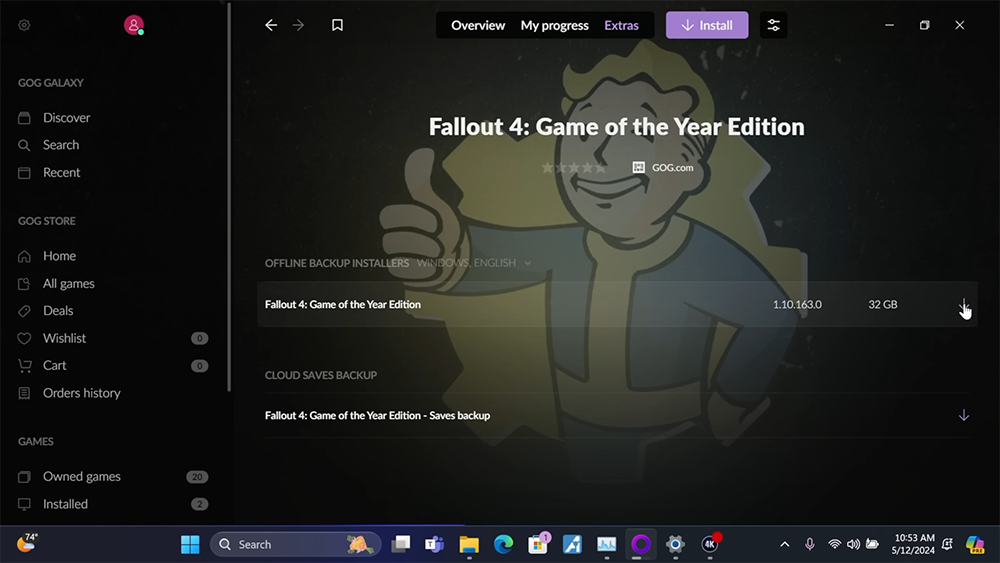This screenshot has width=1000, height=563.
Task: Open Discover in the sidebar
Action: [66, 118]
